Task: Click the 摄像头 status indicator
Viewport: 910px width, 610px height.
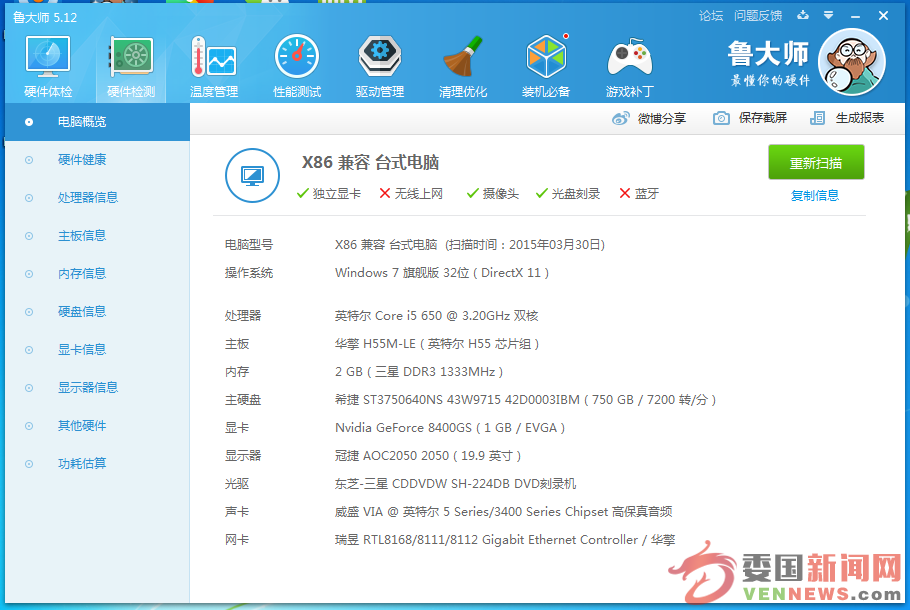Action: tap(493, 194)
